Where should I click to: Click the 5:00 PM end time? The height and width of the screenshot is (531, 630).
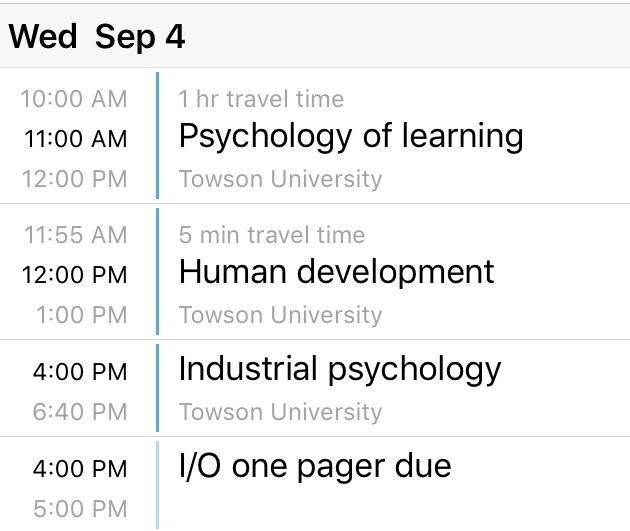pos(80,507)
